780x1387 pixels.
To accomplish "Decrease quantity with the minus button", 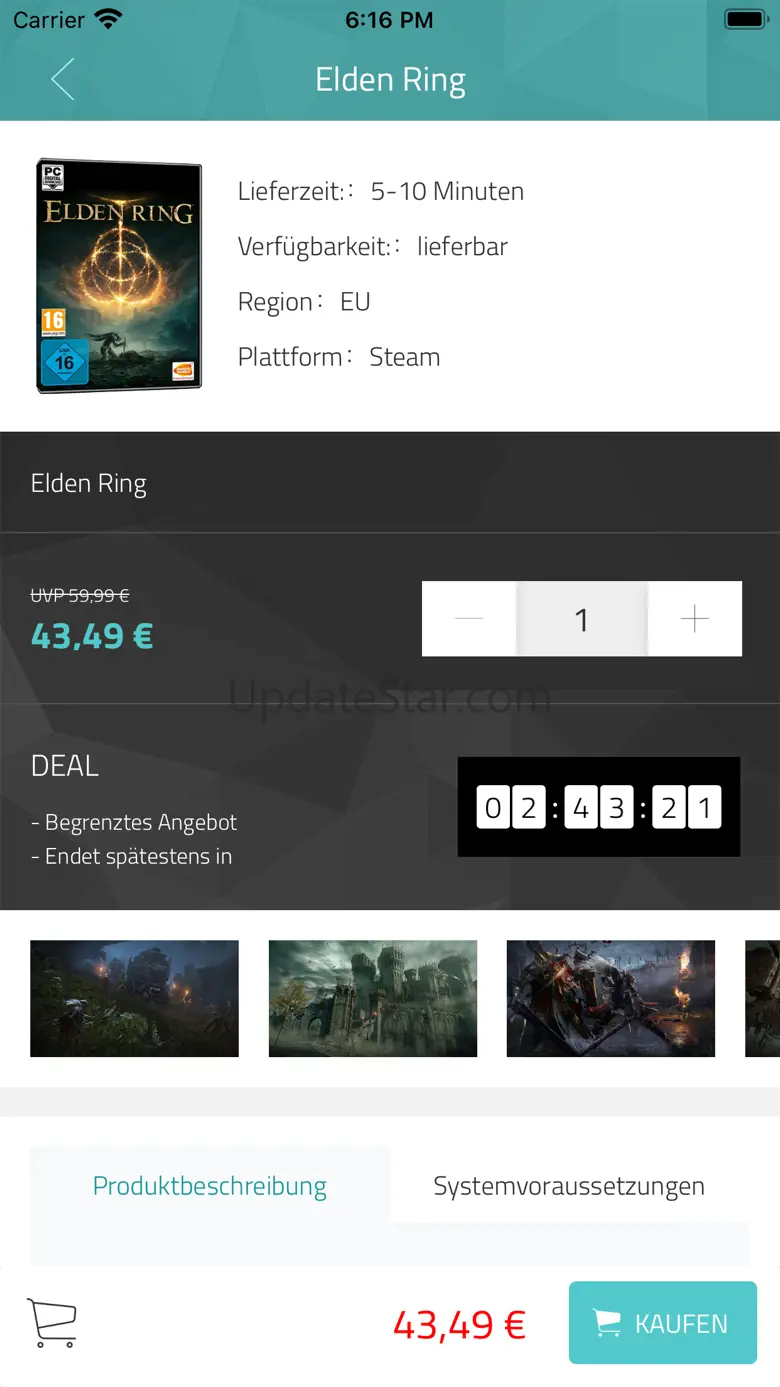I will tap(469, 619).
